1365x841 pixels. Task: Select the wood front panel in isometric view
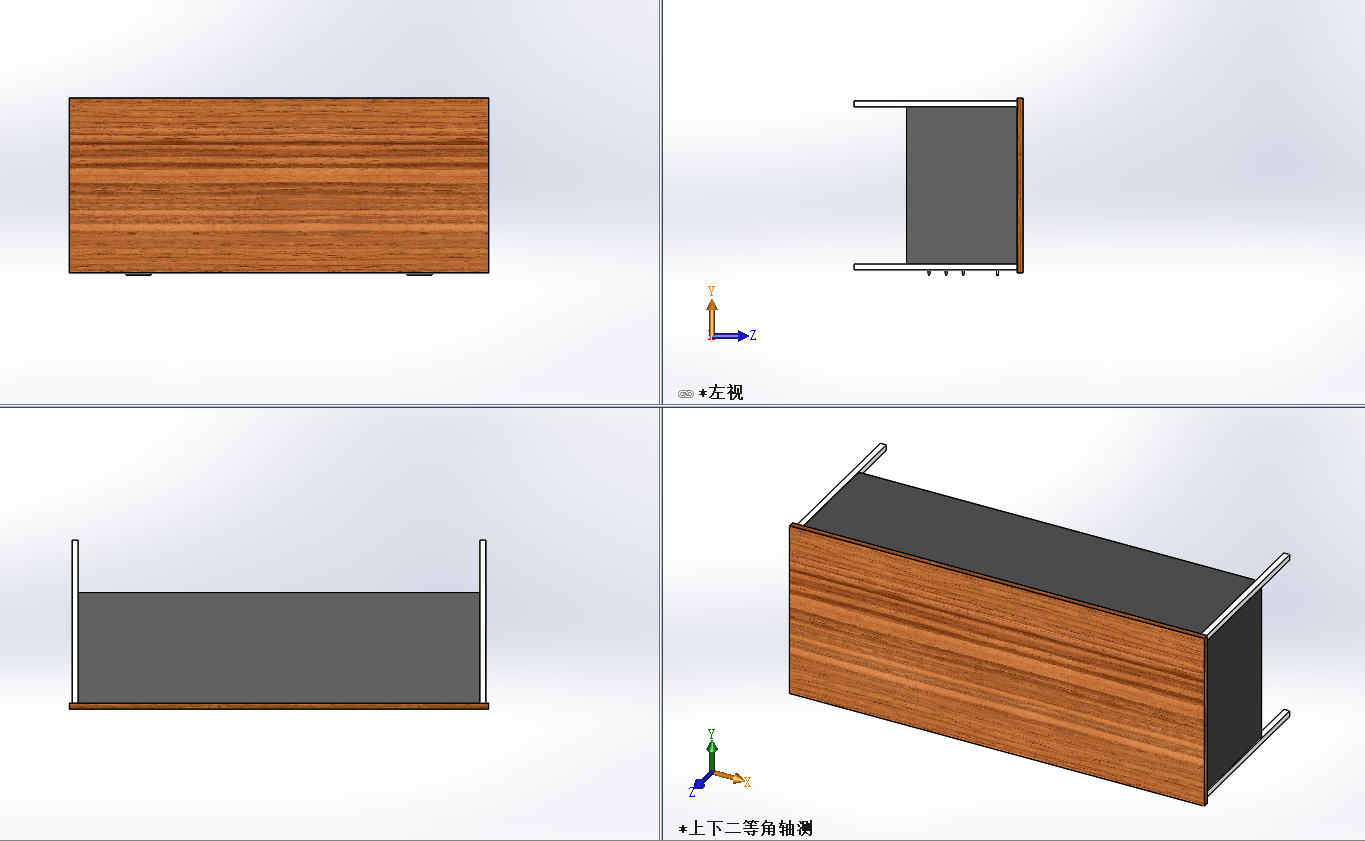pos(995,665)
